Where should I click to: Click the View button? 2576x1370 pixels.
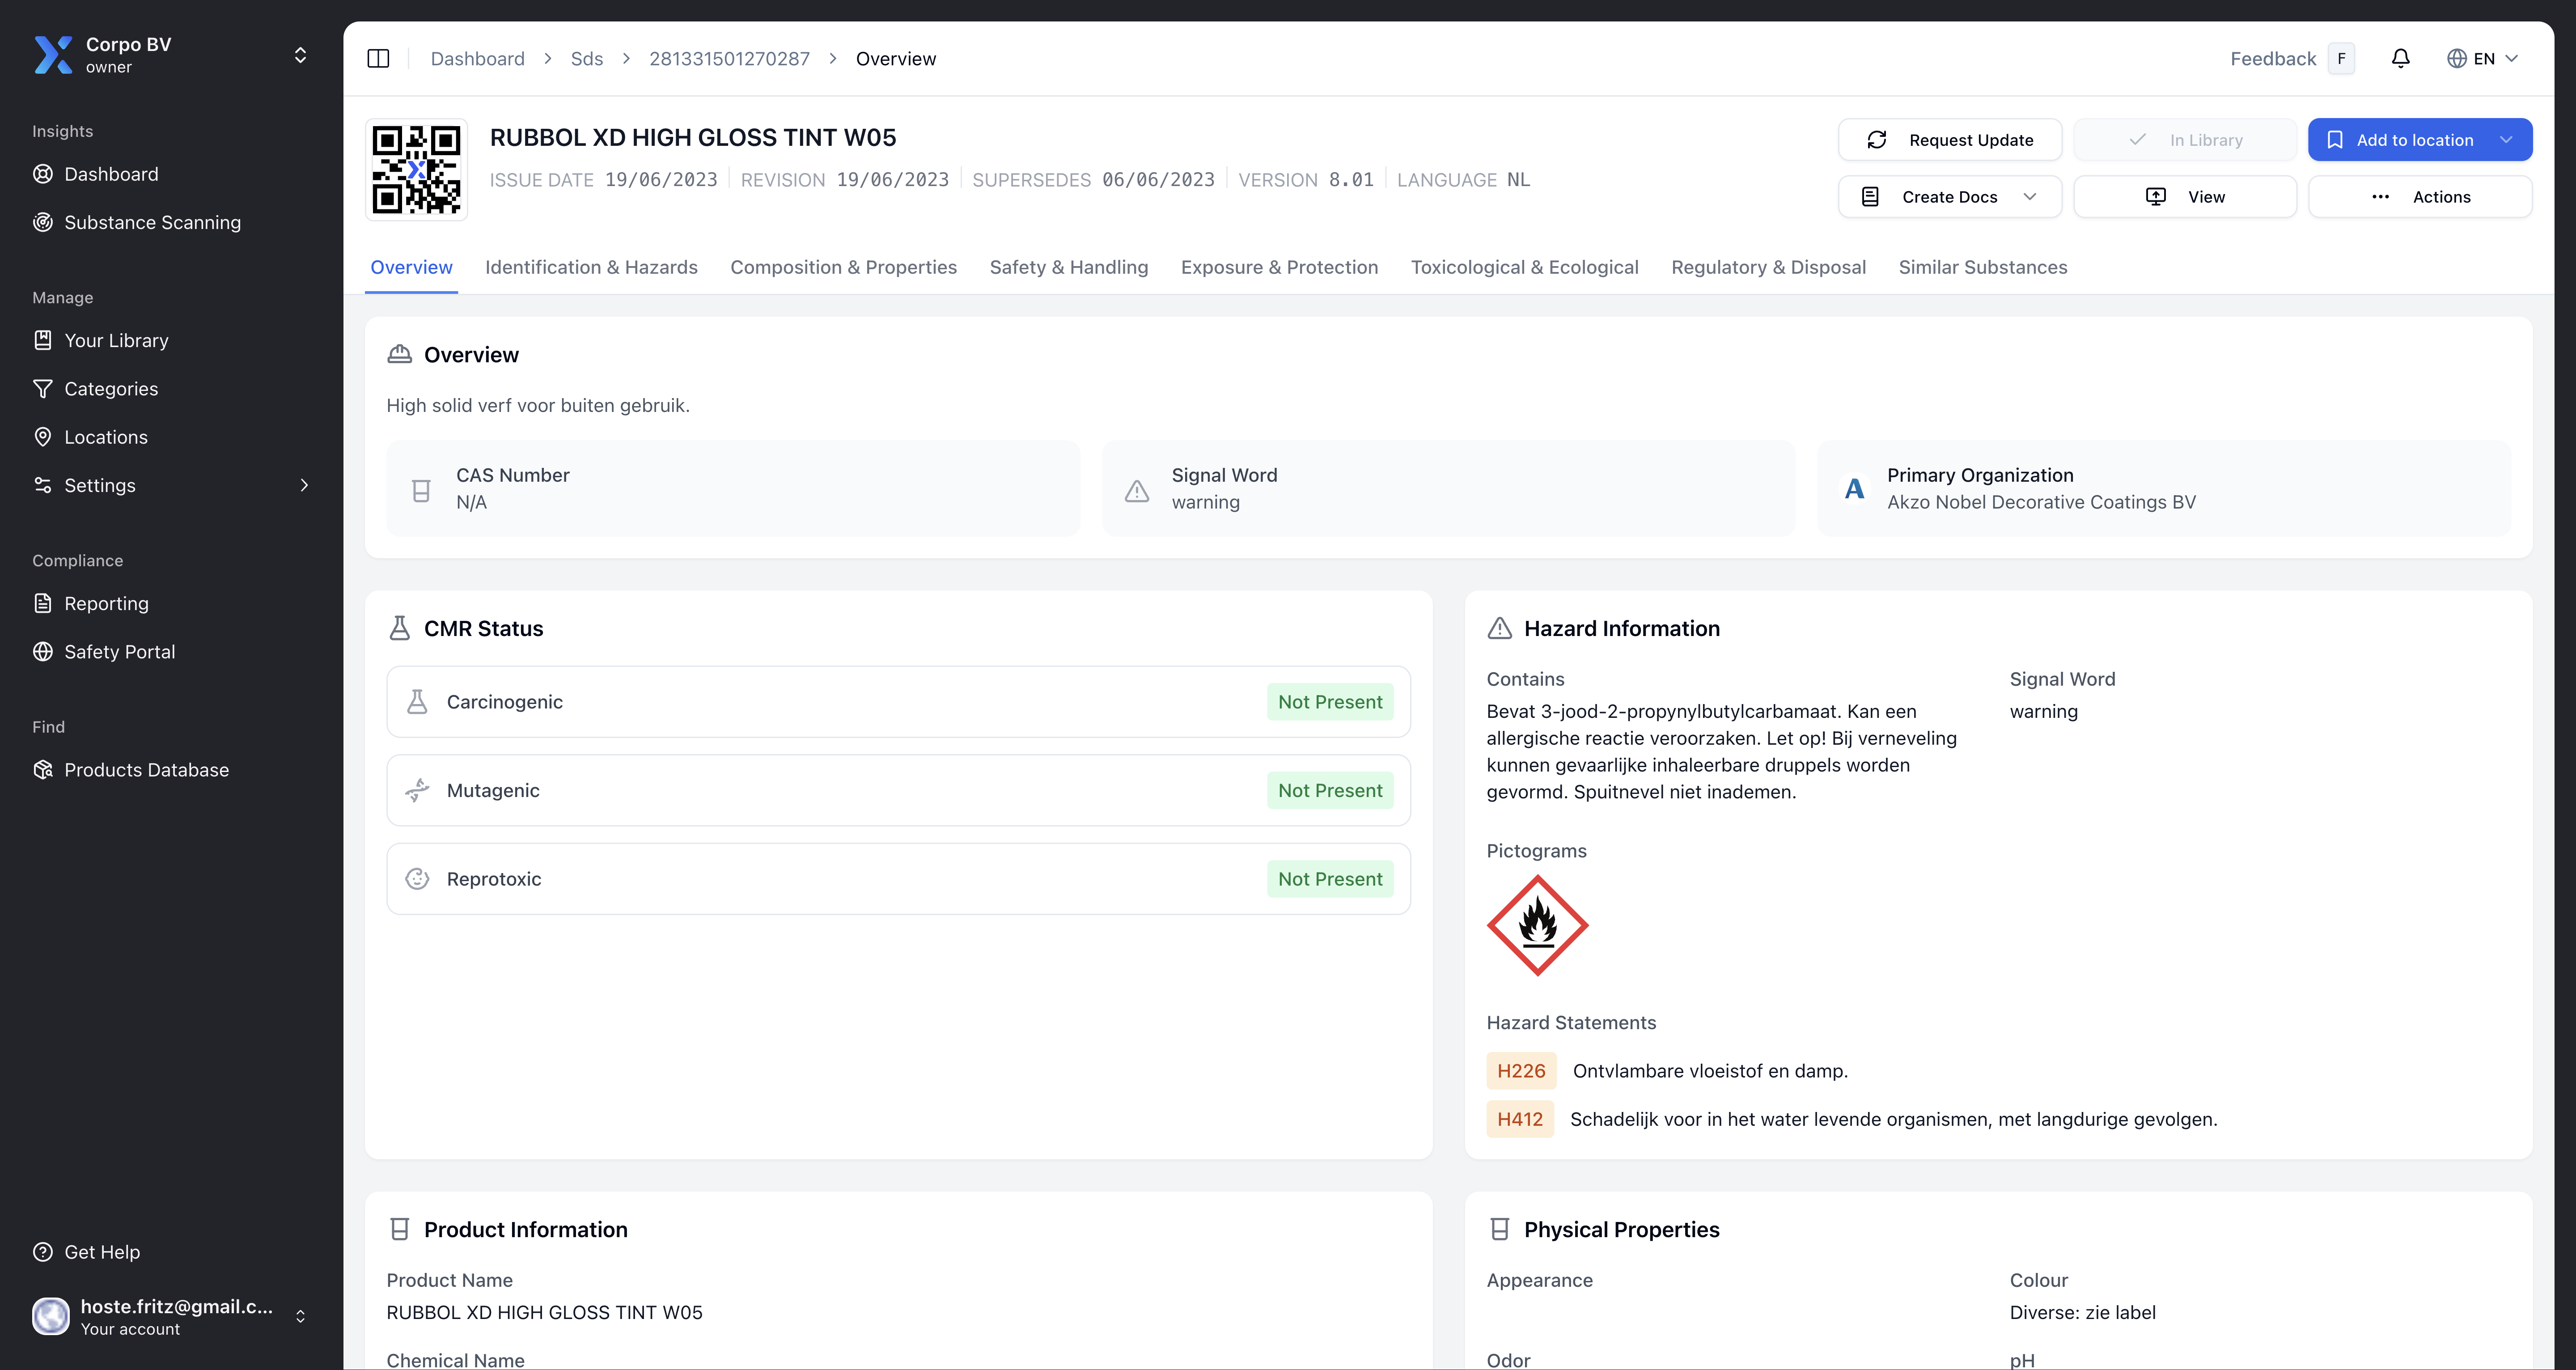click(2185, 197)
